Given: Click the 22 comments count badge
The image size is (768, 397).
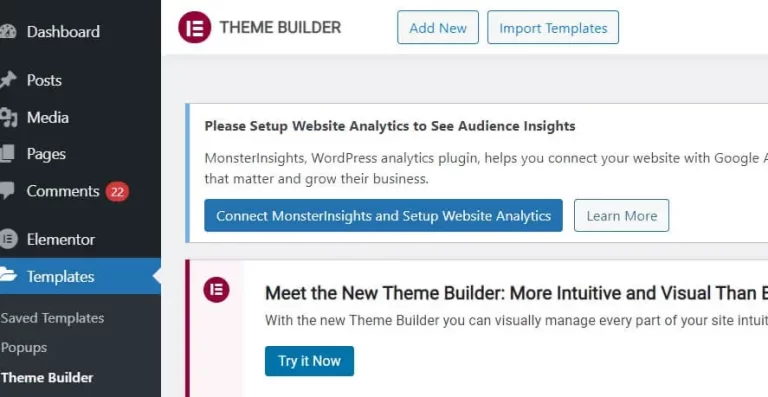Looking at the screenshot, I should coord(117,192).
